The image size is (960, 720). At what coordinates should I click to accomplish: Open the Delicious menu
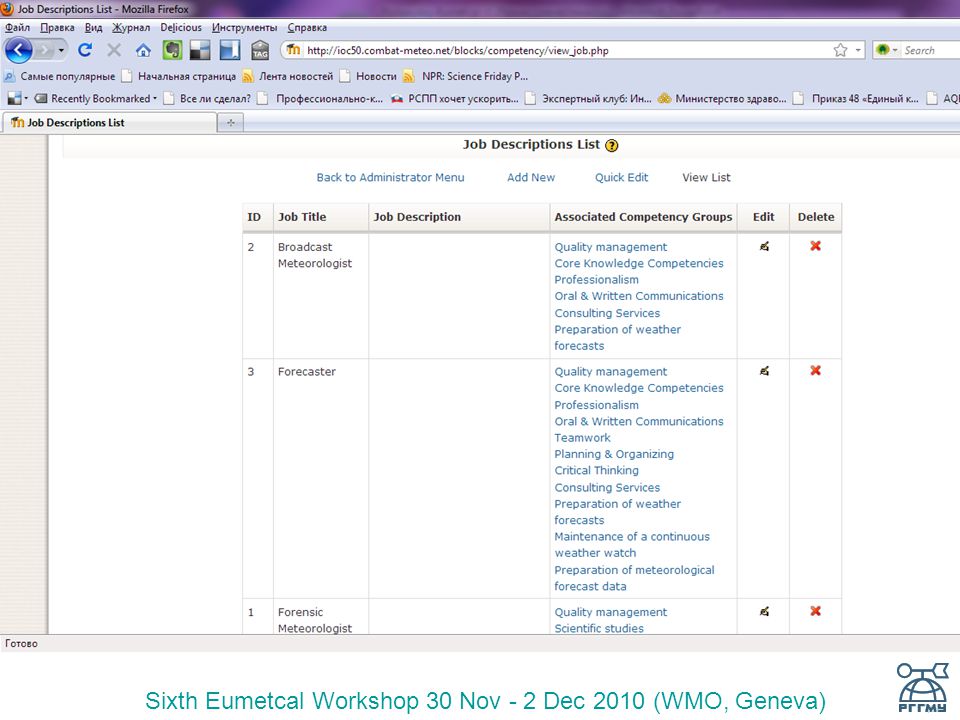coord(181,28)
